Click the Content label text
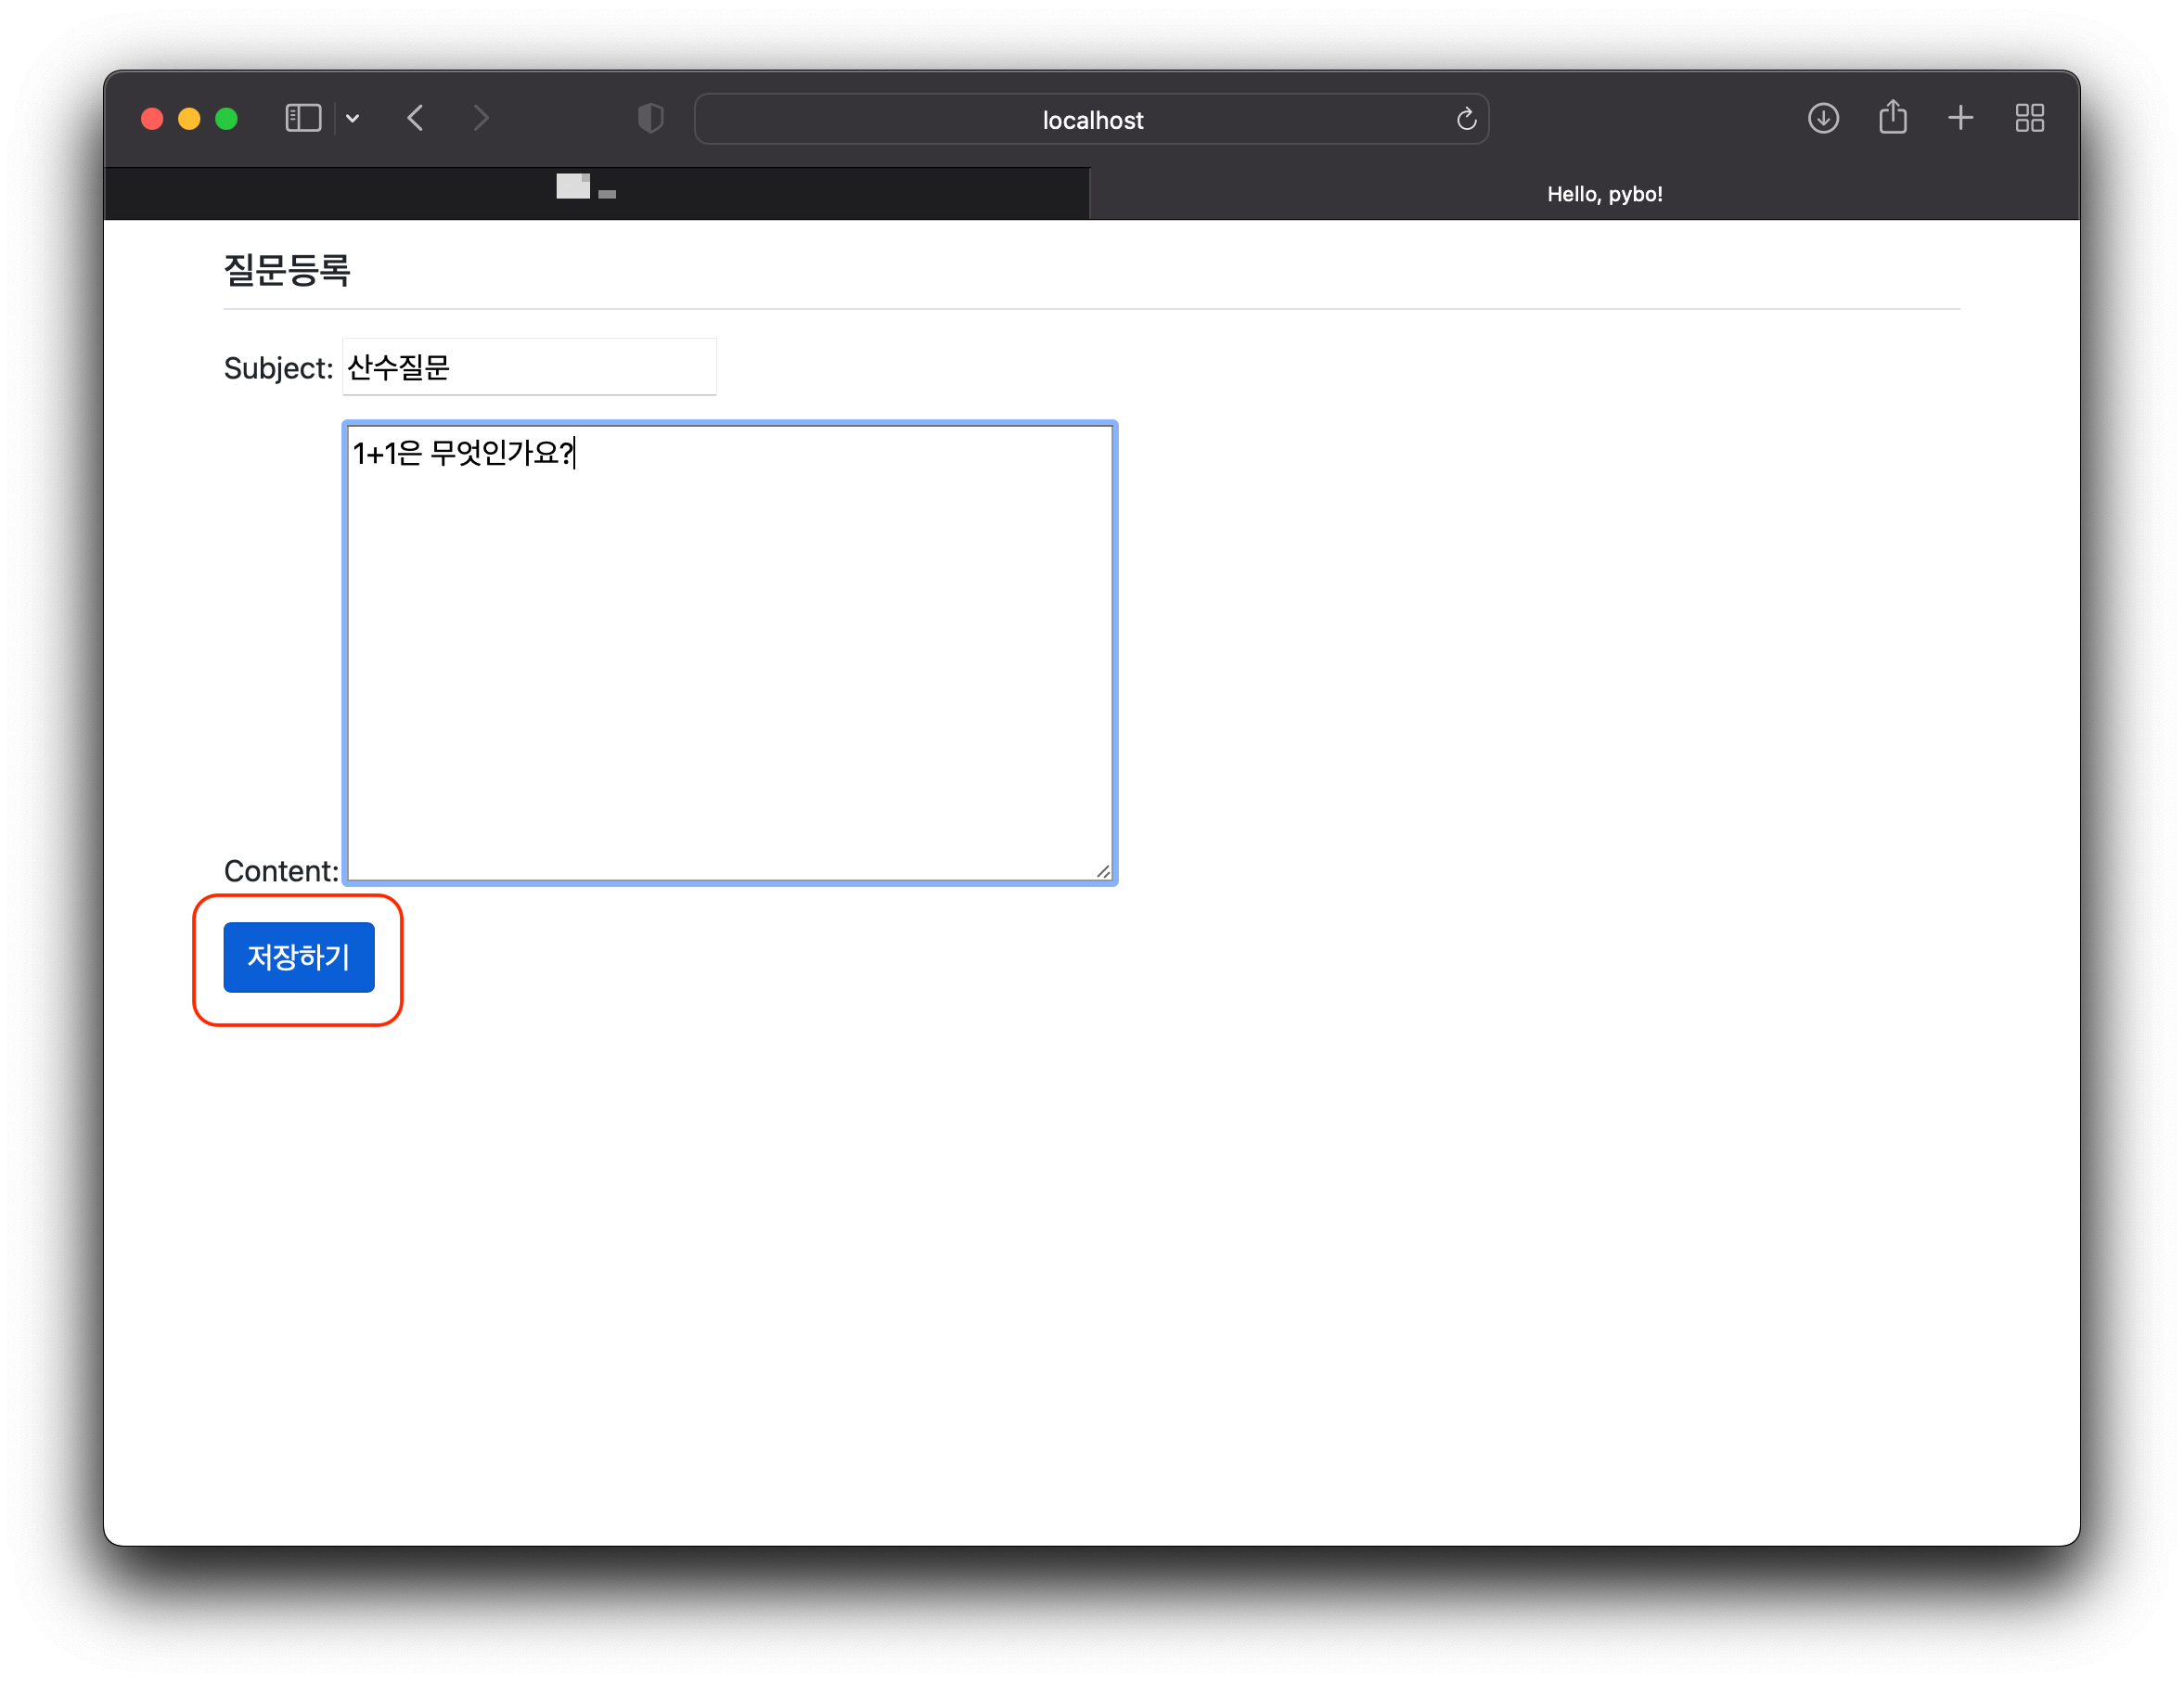 280,871
